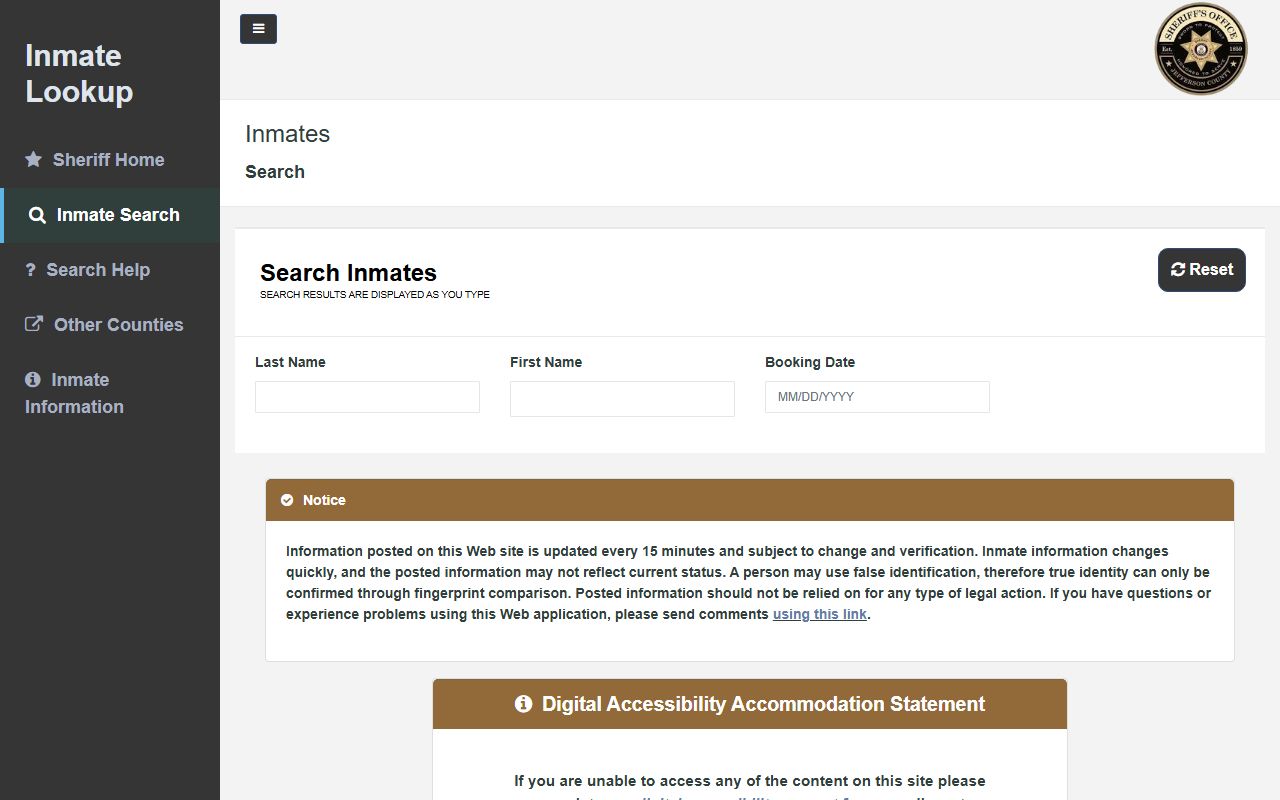Select the First Name text box
The height and width of the screenshot is (800, 1280).
[622, 399]
